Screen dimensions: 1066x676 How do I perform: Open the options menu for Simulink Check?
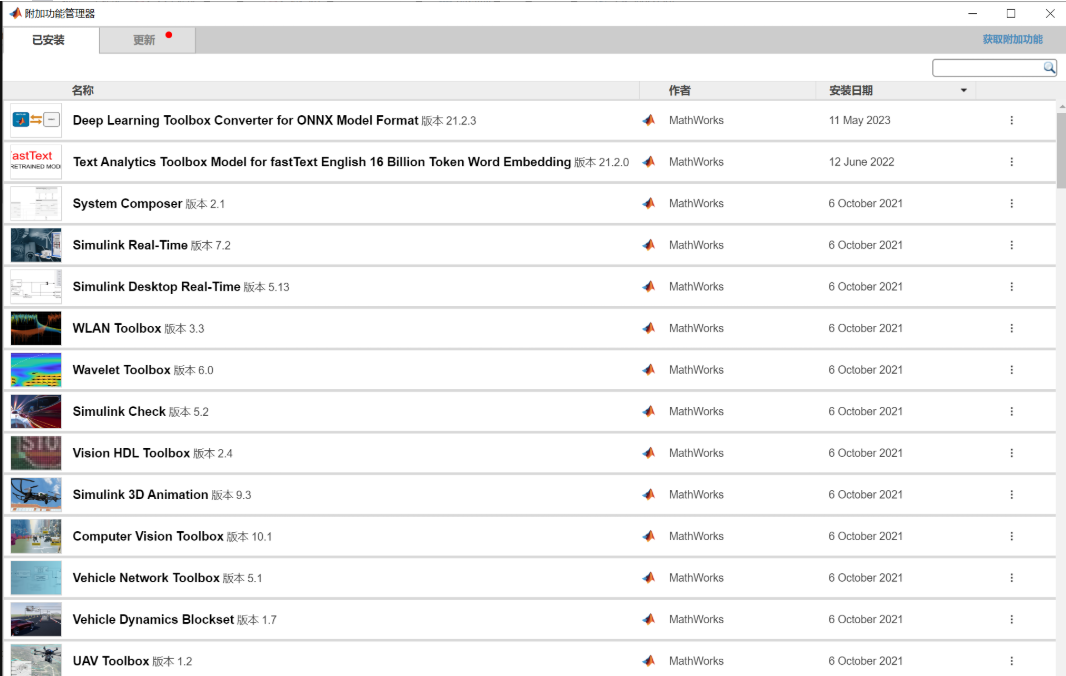[1011, 411]
